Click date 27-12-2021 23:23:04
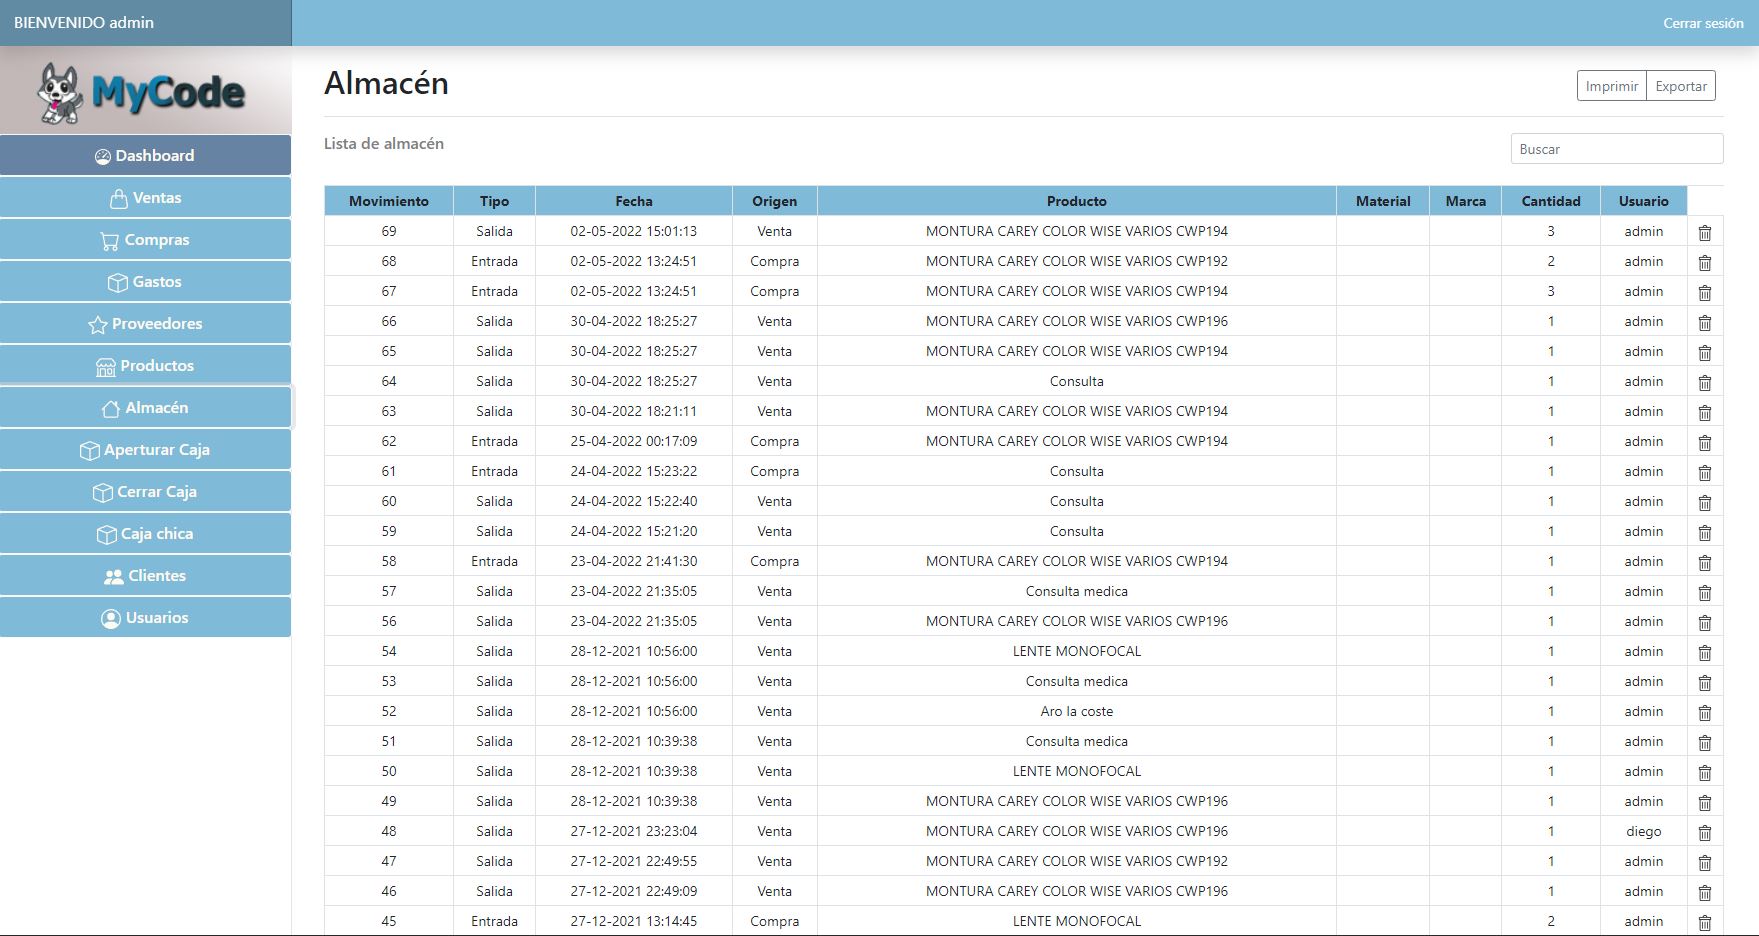 point(634,831)
